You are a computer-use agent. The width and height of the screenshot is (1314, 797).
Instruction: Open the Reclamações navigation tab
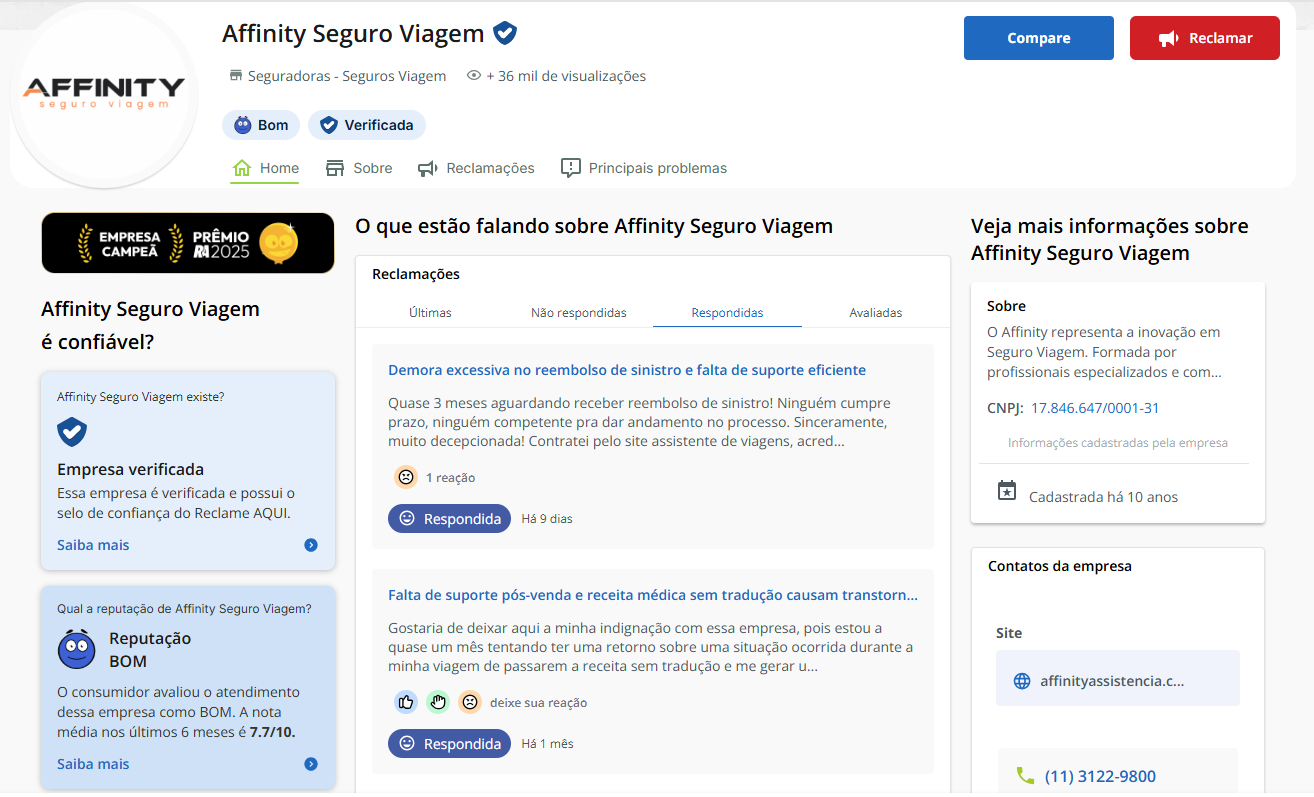(476, 168)
